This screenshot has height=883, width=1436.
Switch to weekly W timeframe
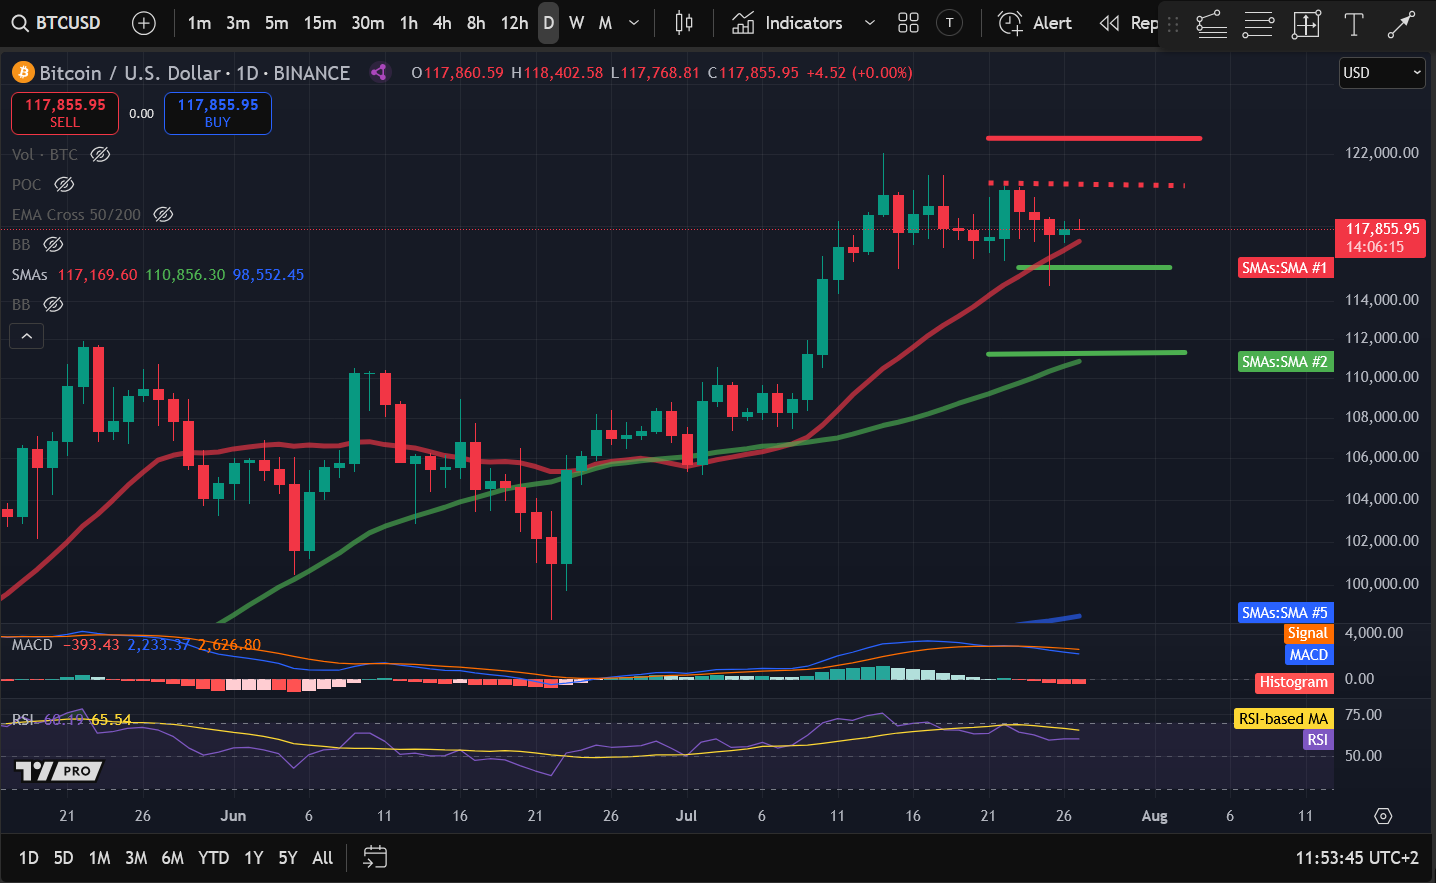(577, 23)
